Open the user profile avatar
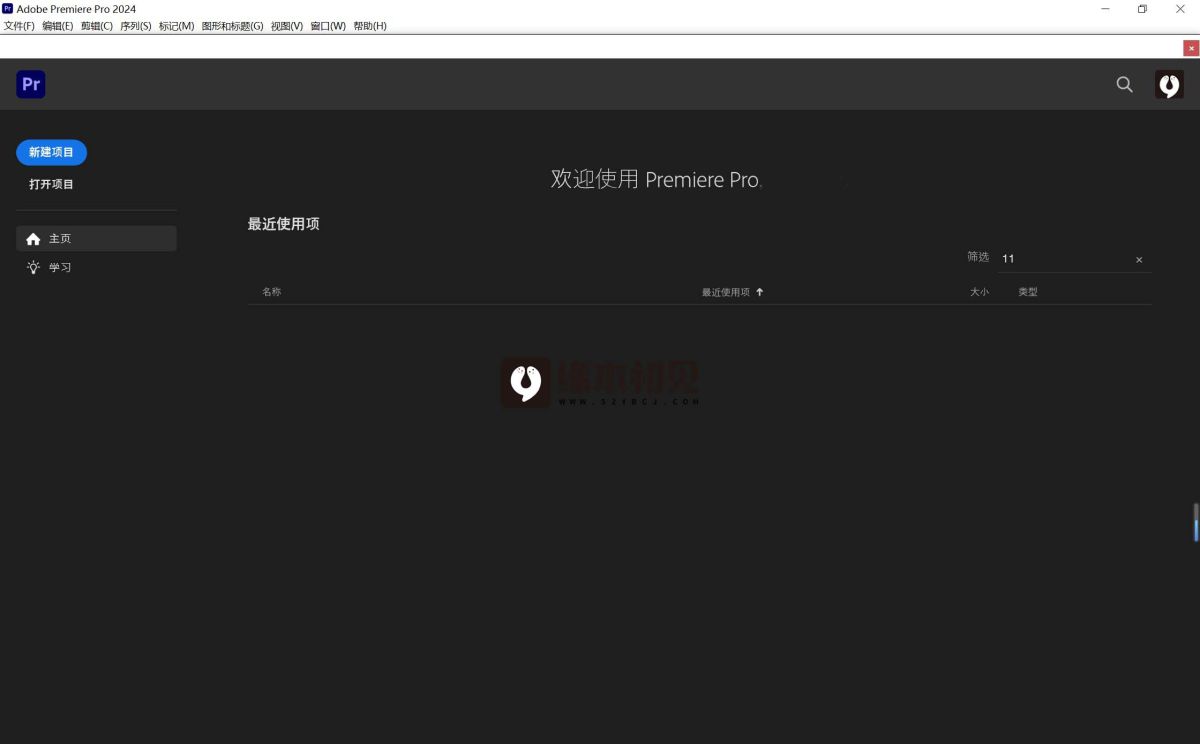The width and height of the screenshot is (1200, 744). (x=1169, y=85)
